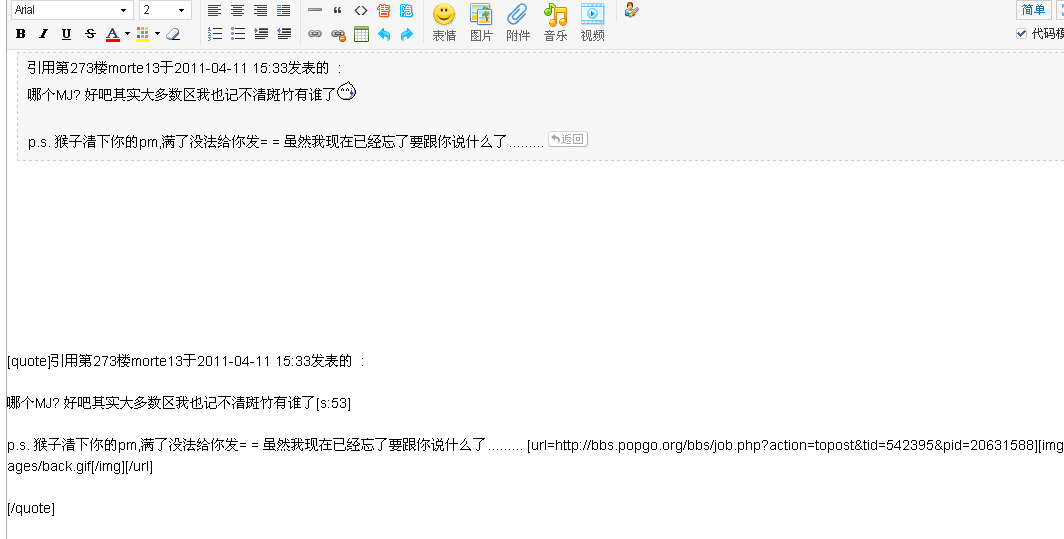Insert a numbered list
Screen dimensions: 1064x539
coord(215,34)
